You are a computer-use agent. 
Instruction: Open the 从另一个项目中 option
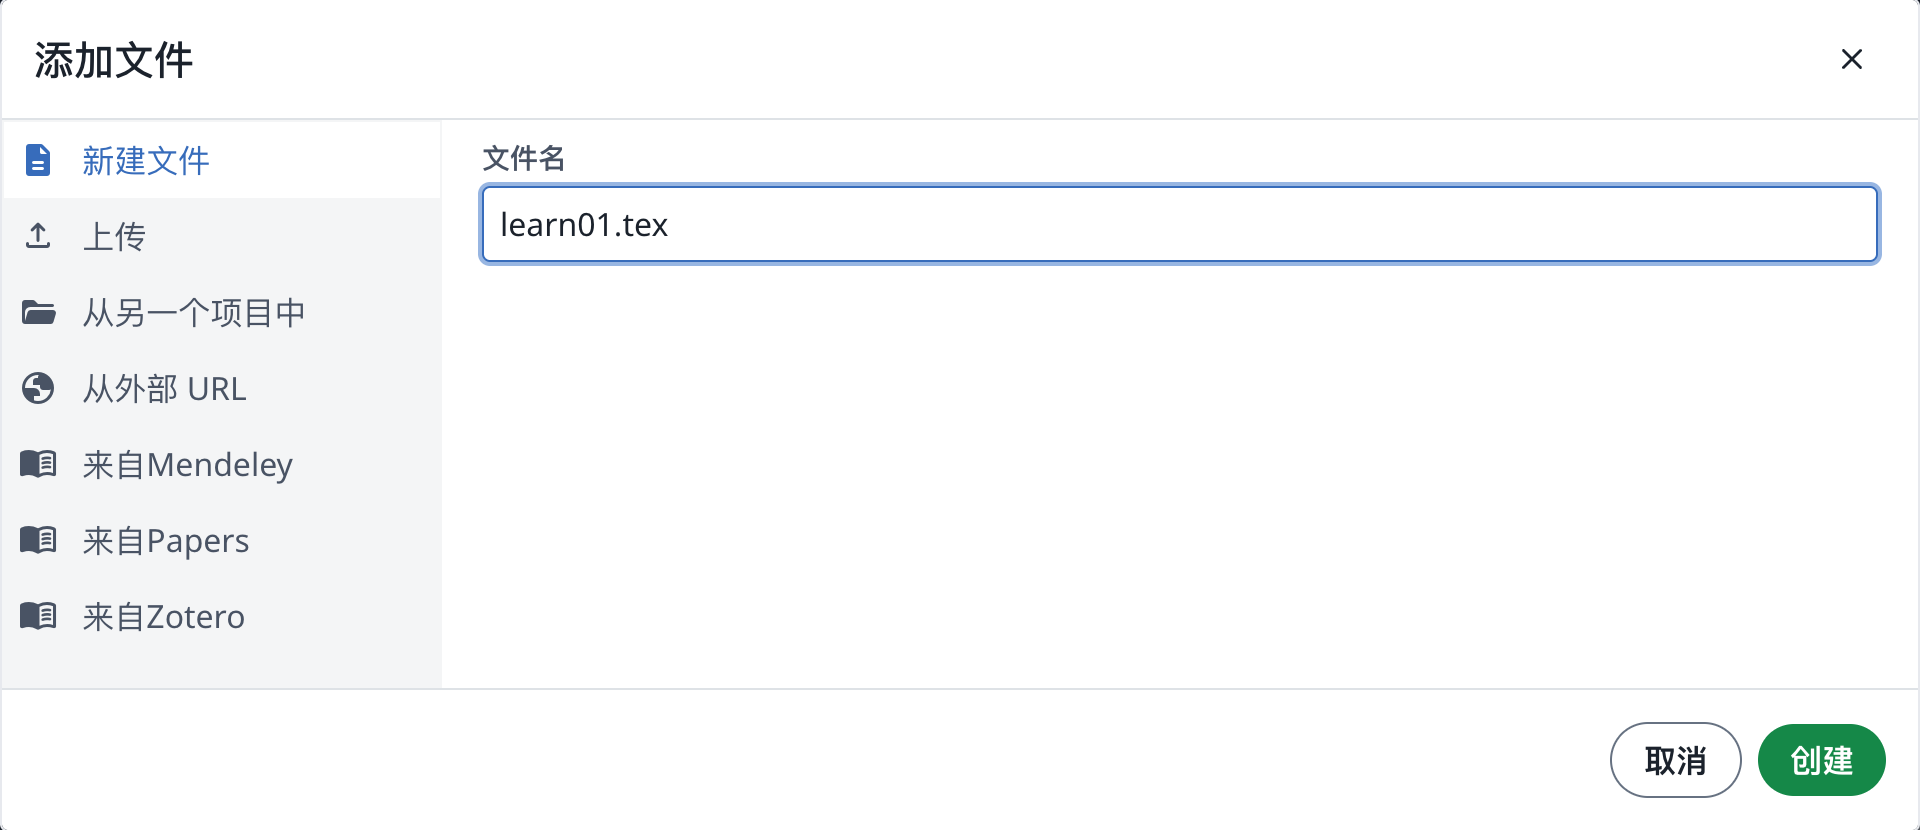coord(221,312)
